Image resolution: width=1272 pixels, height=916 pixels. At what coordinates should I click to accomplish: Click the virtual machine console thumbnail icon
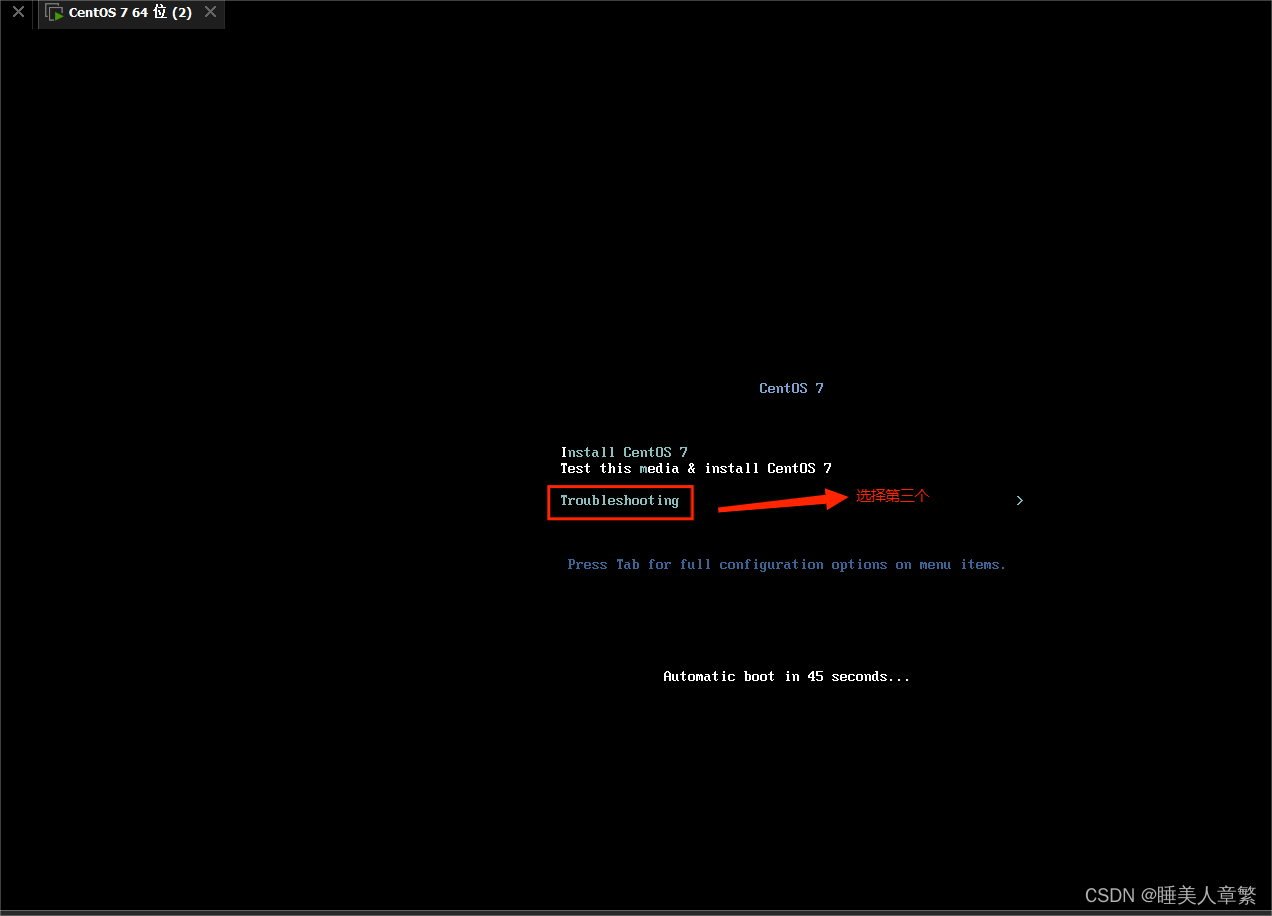tap(55, 13)
